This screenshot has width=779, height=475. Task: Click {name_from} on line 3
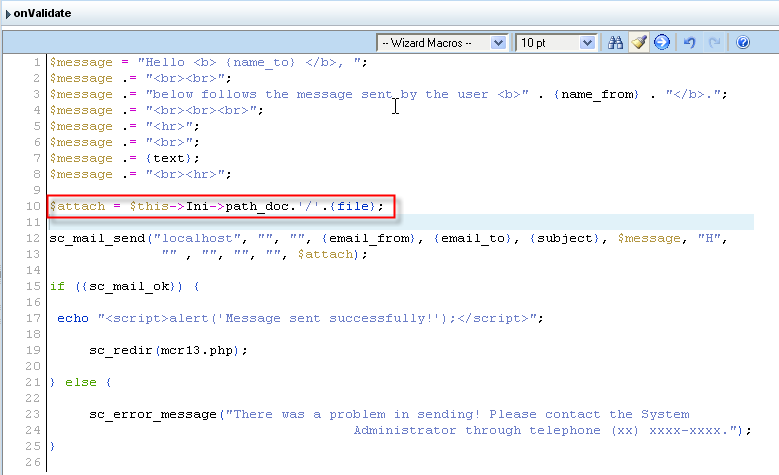tap(597, 94)
